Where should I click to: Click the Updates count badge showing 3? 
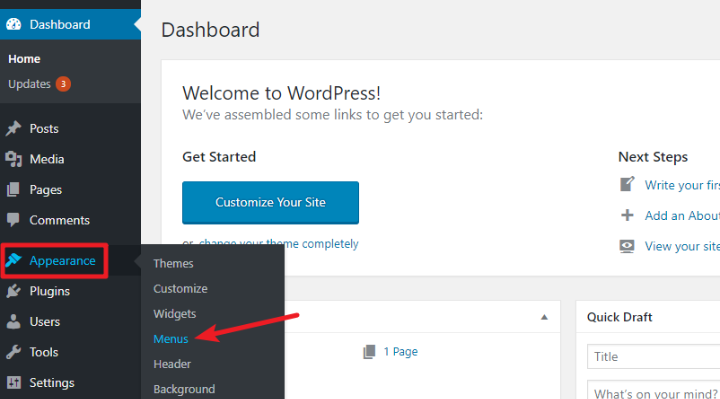click(x=63, y=84)
